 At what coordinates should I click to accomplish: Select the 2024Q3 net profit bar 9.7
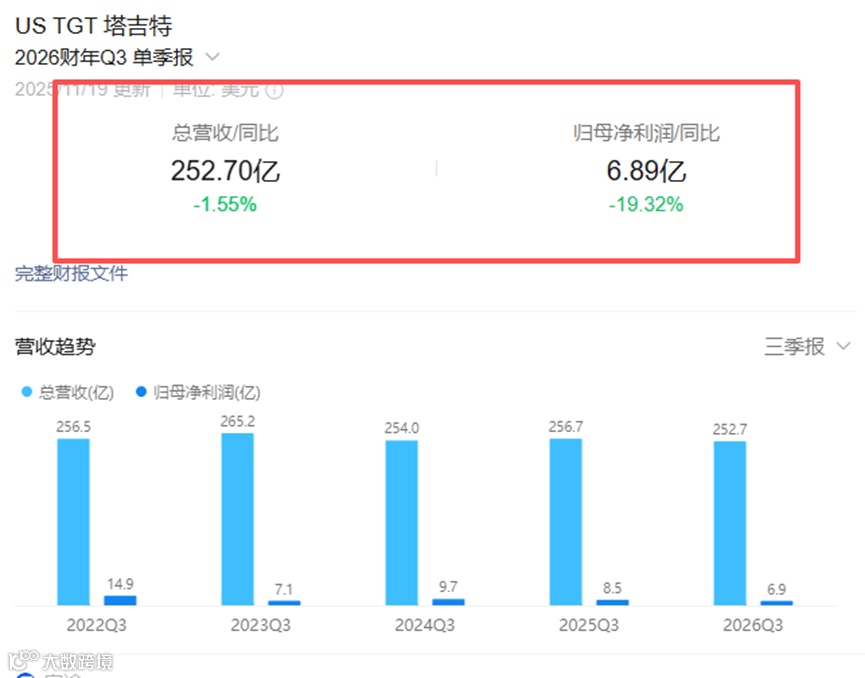pos(448,602)
